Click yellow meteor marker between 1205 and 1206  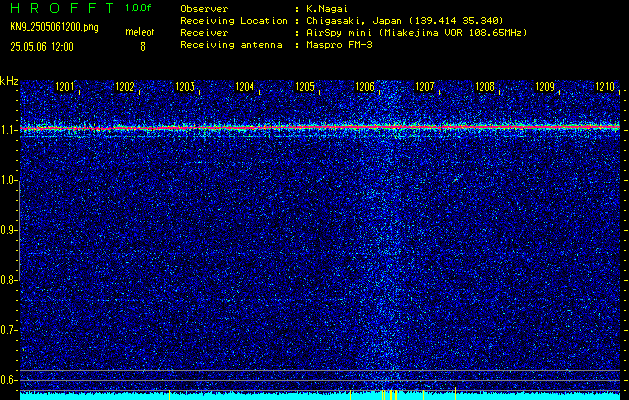350,395
